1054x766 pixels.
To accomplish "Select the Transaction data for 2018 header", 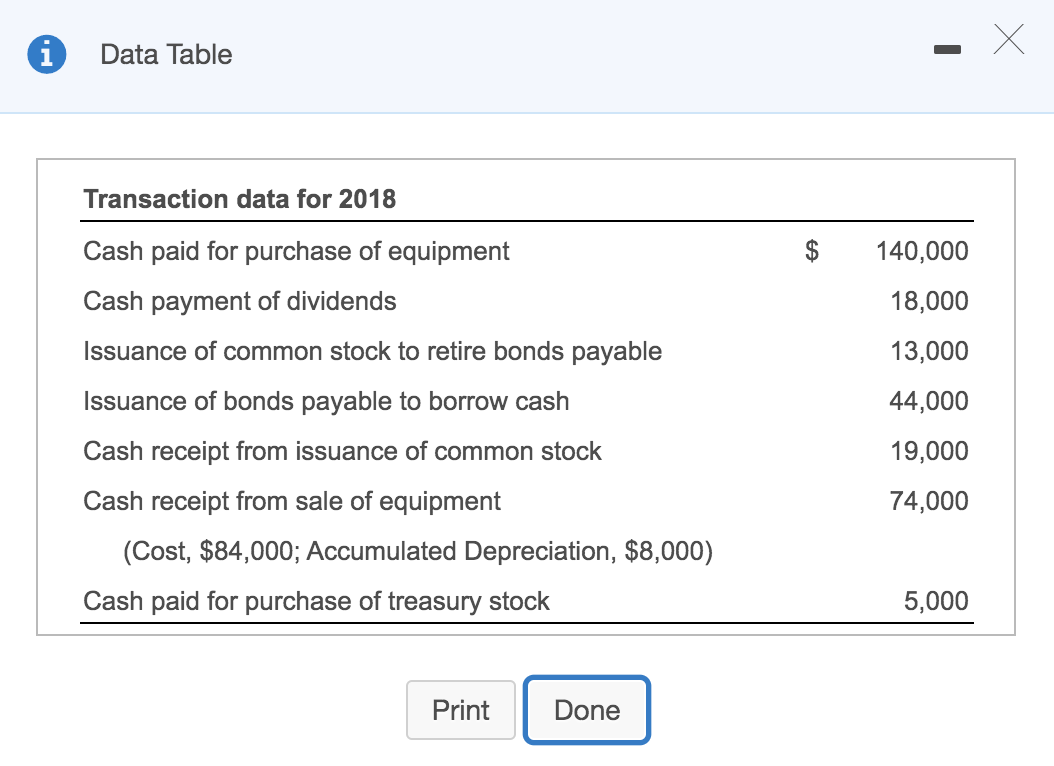I will pyautogui.click(x=239, y=199).
